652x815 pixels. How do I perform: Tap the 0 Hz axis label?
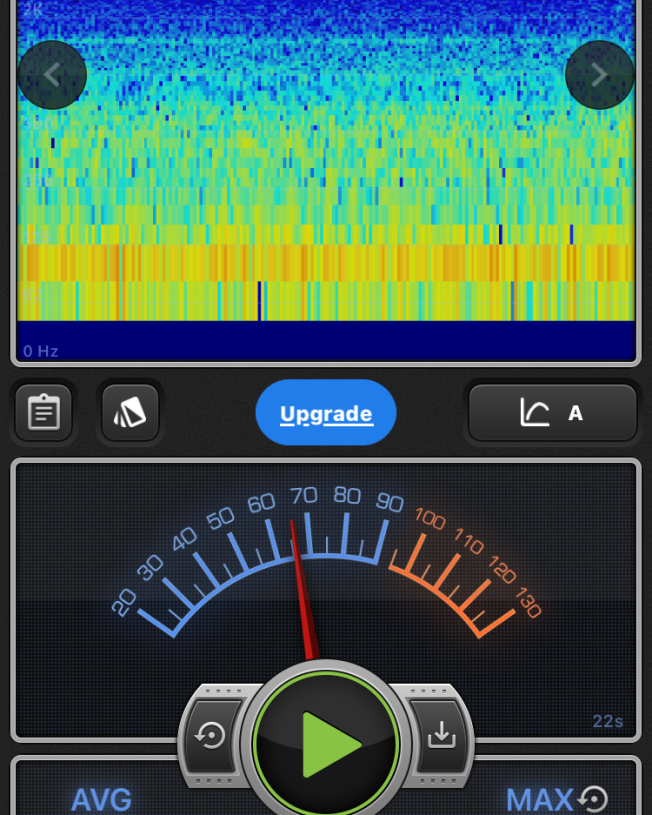(41, 351)
